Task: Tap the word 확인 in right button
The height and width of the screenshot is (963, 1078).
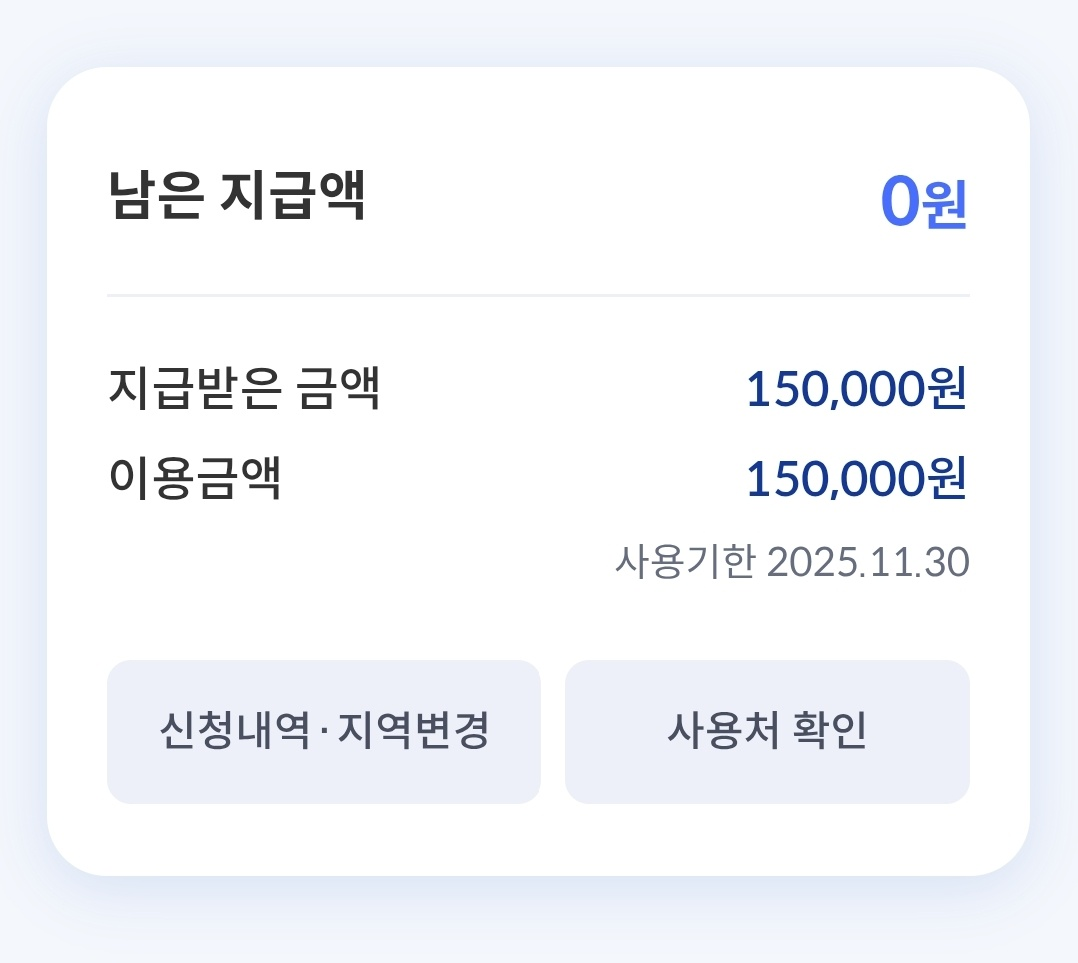Action: (829, 731)
